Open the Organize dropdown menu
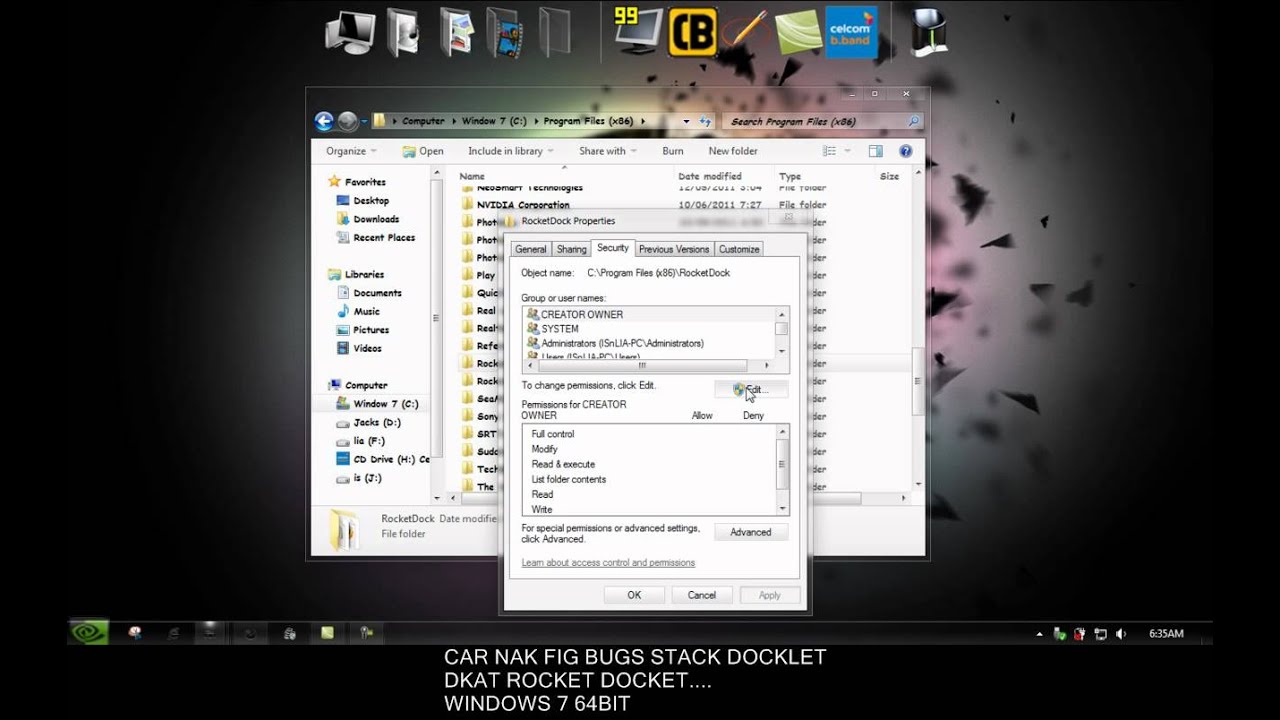 click(348, 150)
